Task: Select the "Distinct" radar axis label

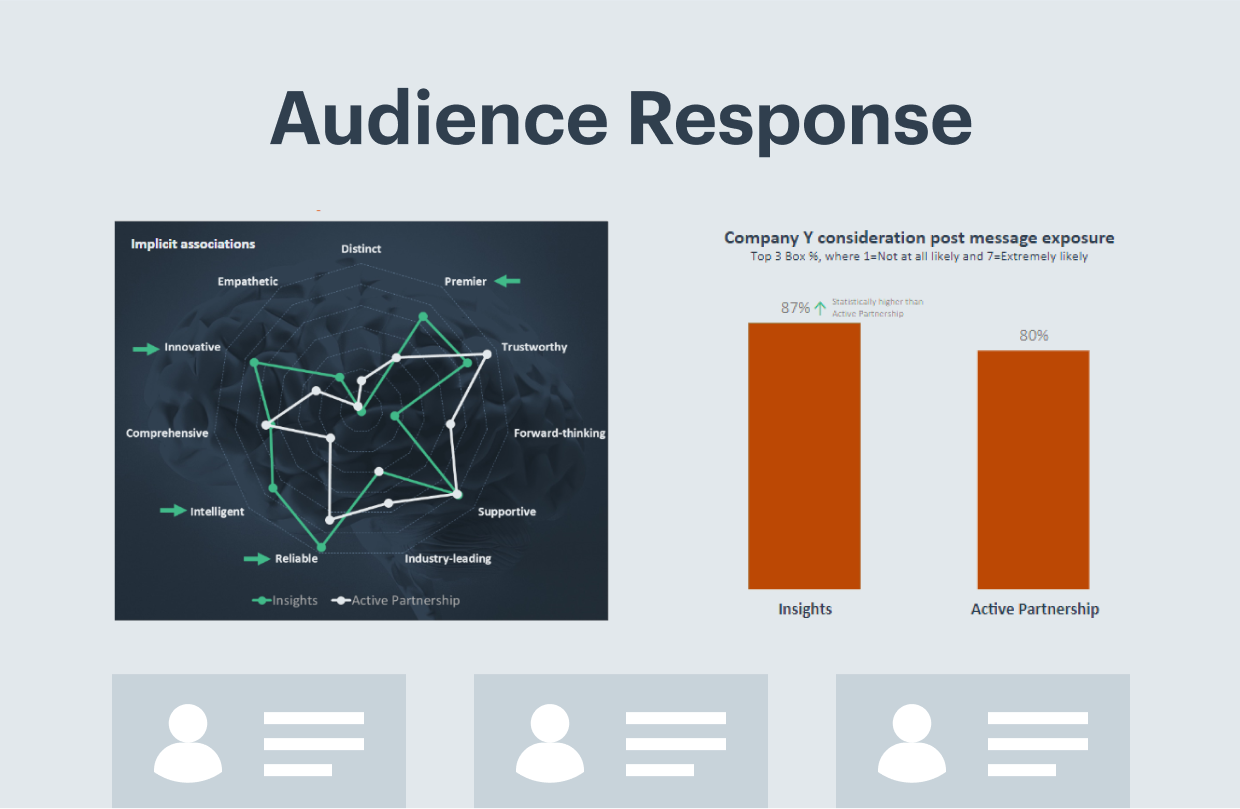Action: [x=361, y=249]
